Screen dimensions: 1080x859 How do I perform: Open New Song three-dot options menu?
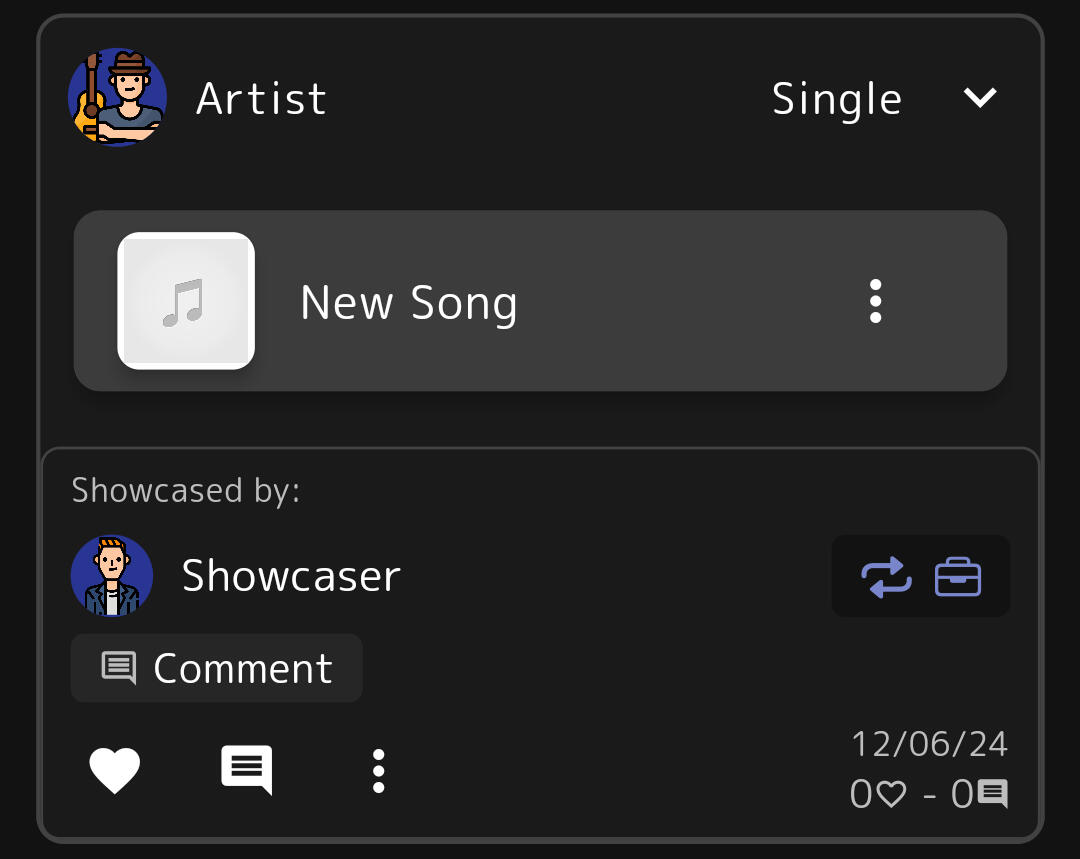[x=875, y=301]
